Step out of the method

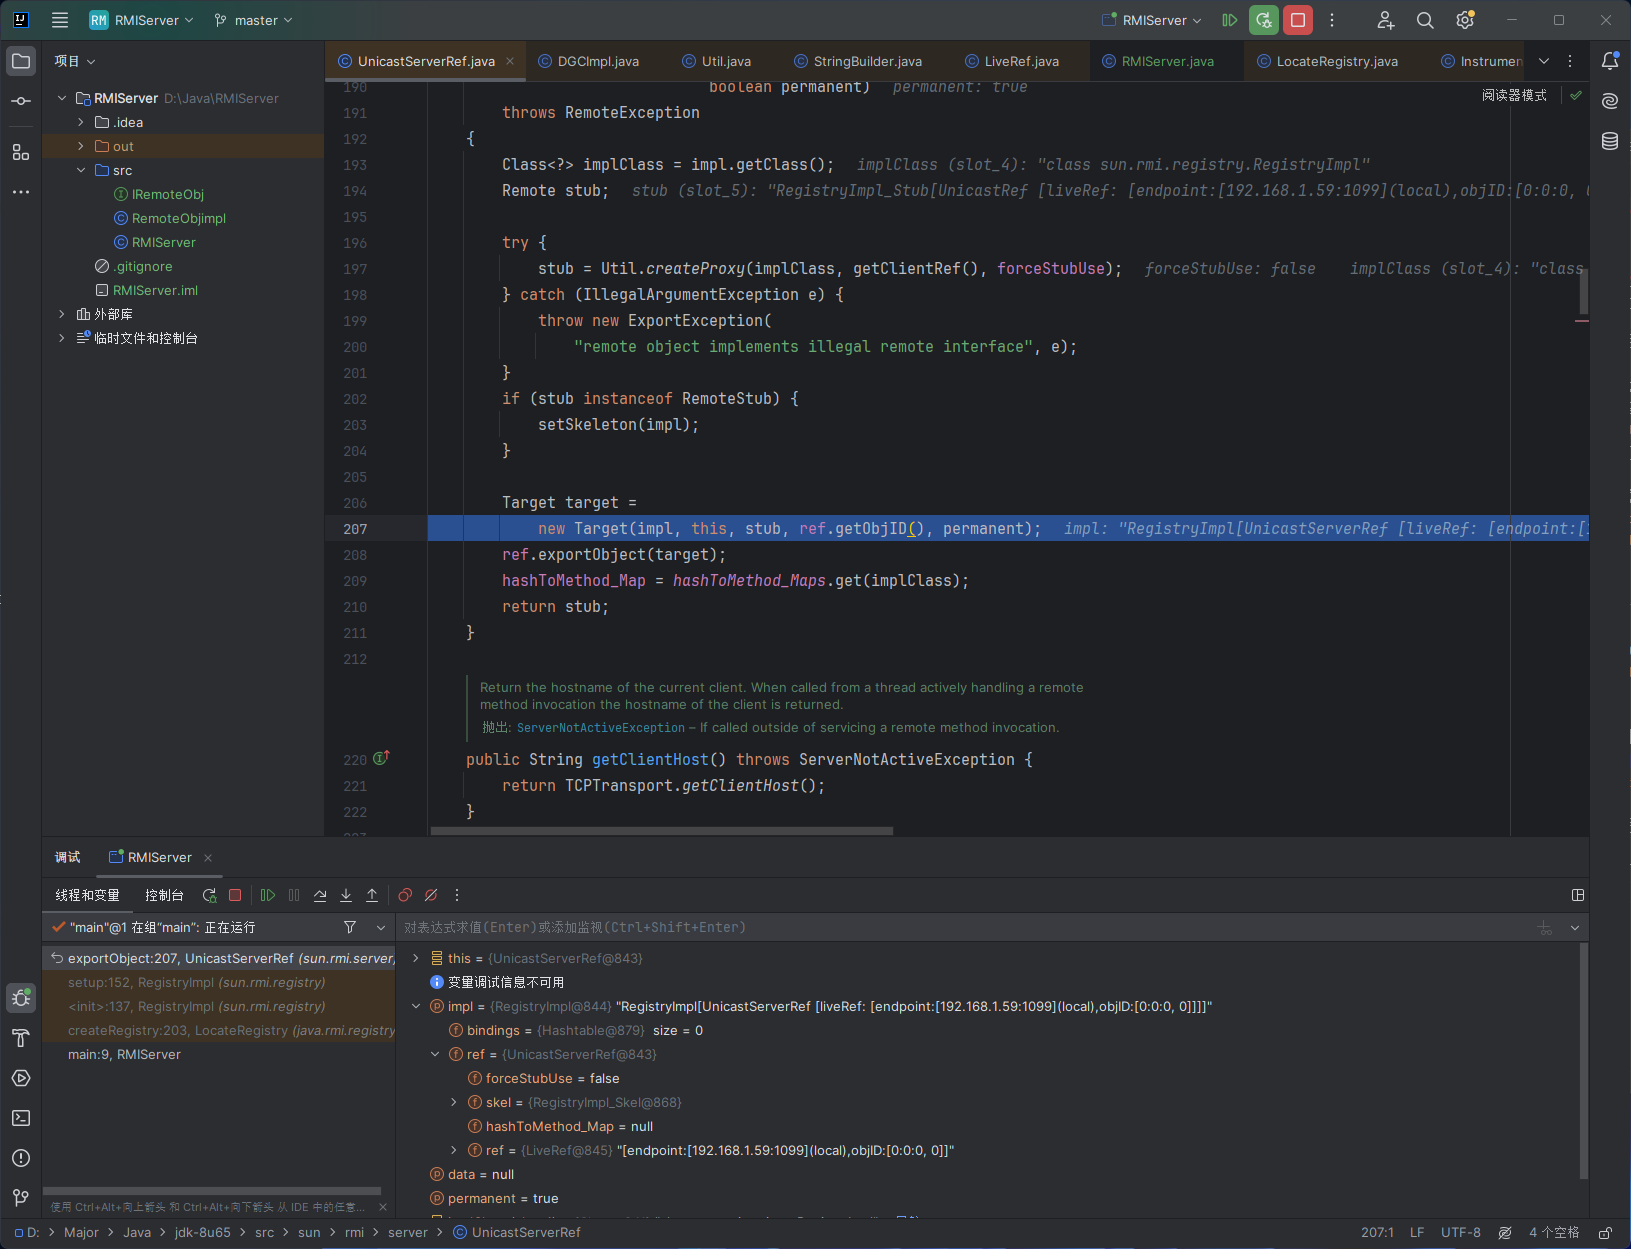372,895
